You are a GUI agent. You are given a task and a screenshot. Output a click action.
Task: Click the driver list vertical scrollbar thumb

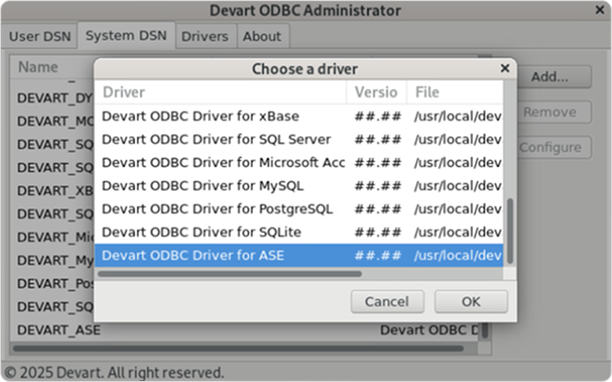[x=510, y=231]
